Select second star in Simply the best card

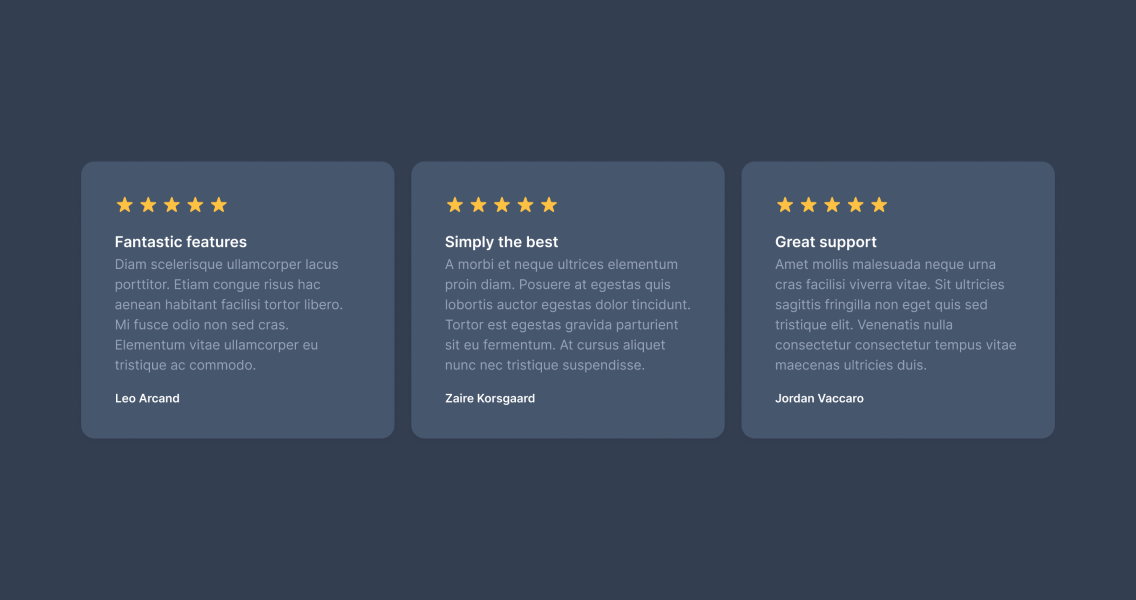pyautogui.click(x=478, y=205)
